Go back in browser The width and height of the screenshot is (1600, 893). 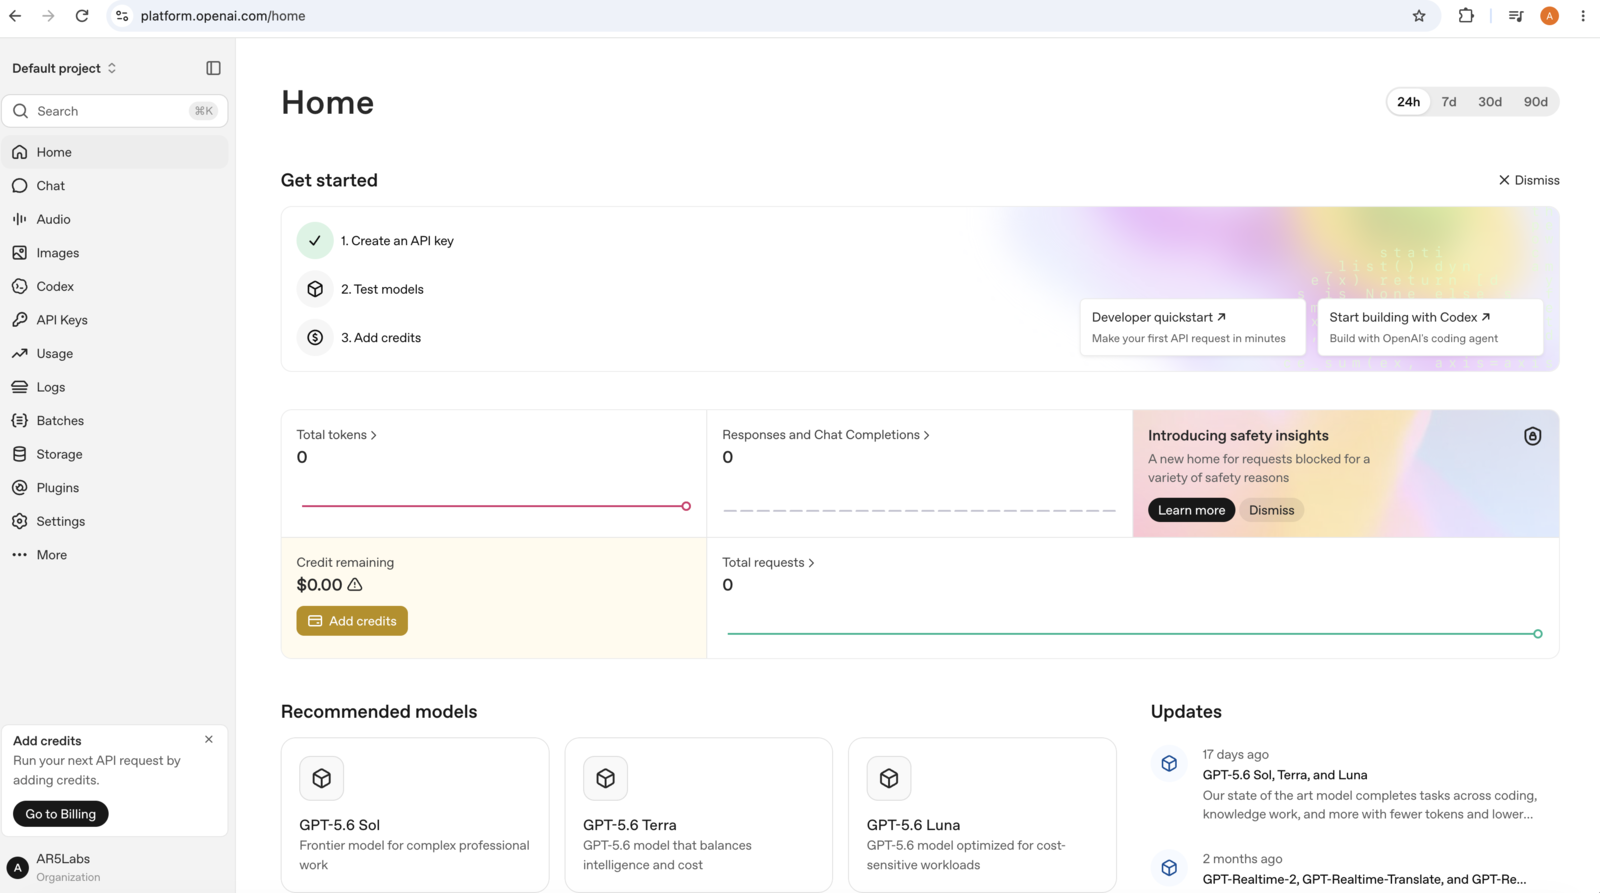pos(15,16)
